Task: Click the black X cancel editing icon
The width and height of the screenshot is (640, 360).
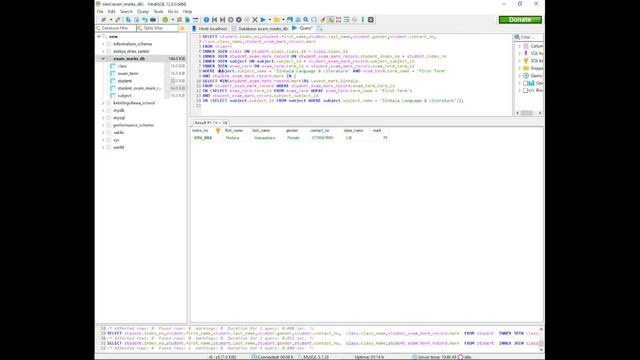Action: 255,20
